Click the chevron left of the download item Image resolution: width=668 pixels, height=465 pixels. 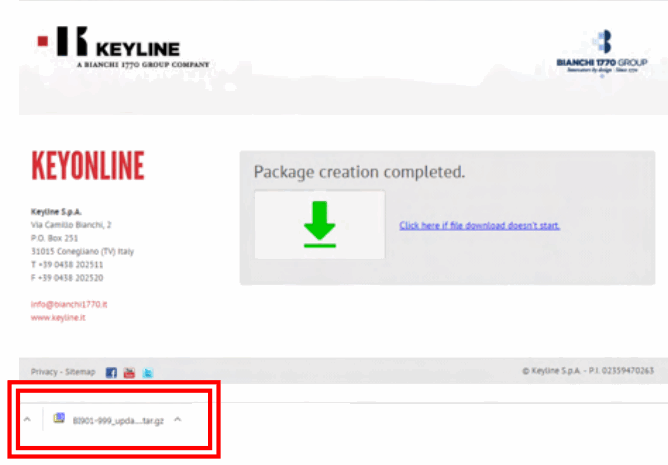27,419
